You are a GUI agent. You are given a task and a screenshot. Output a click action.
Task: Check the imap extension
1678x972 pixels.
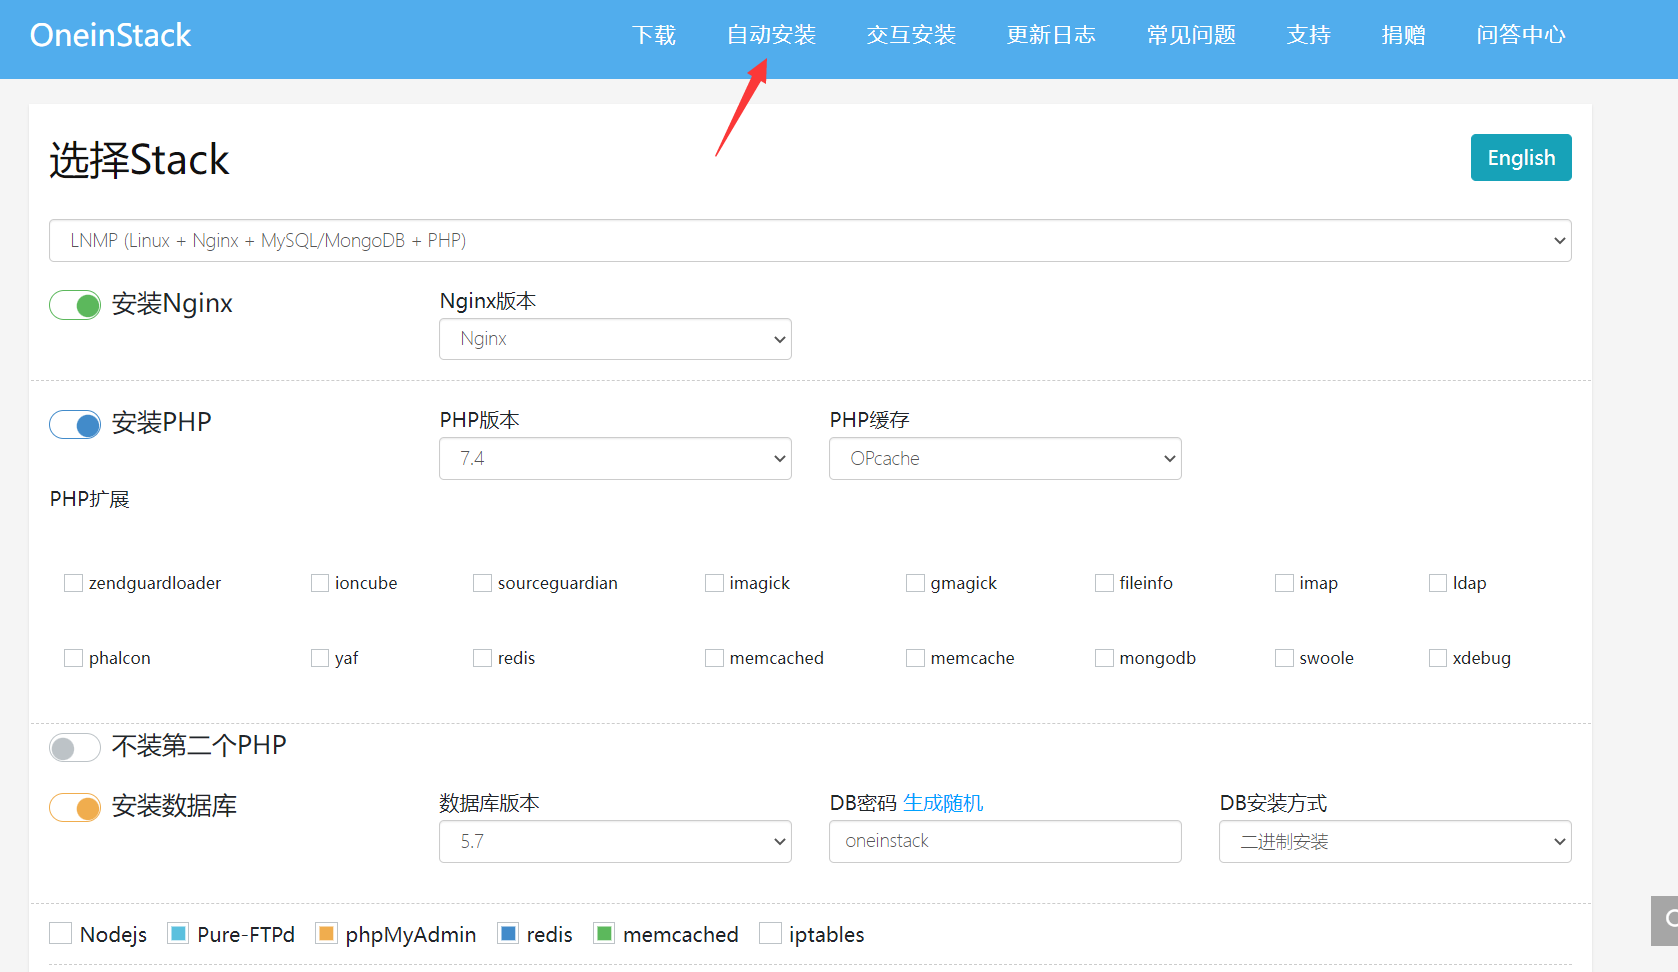tap(1284, 583)
